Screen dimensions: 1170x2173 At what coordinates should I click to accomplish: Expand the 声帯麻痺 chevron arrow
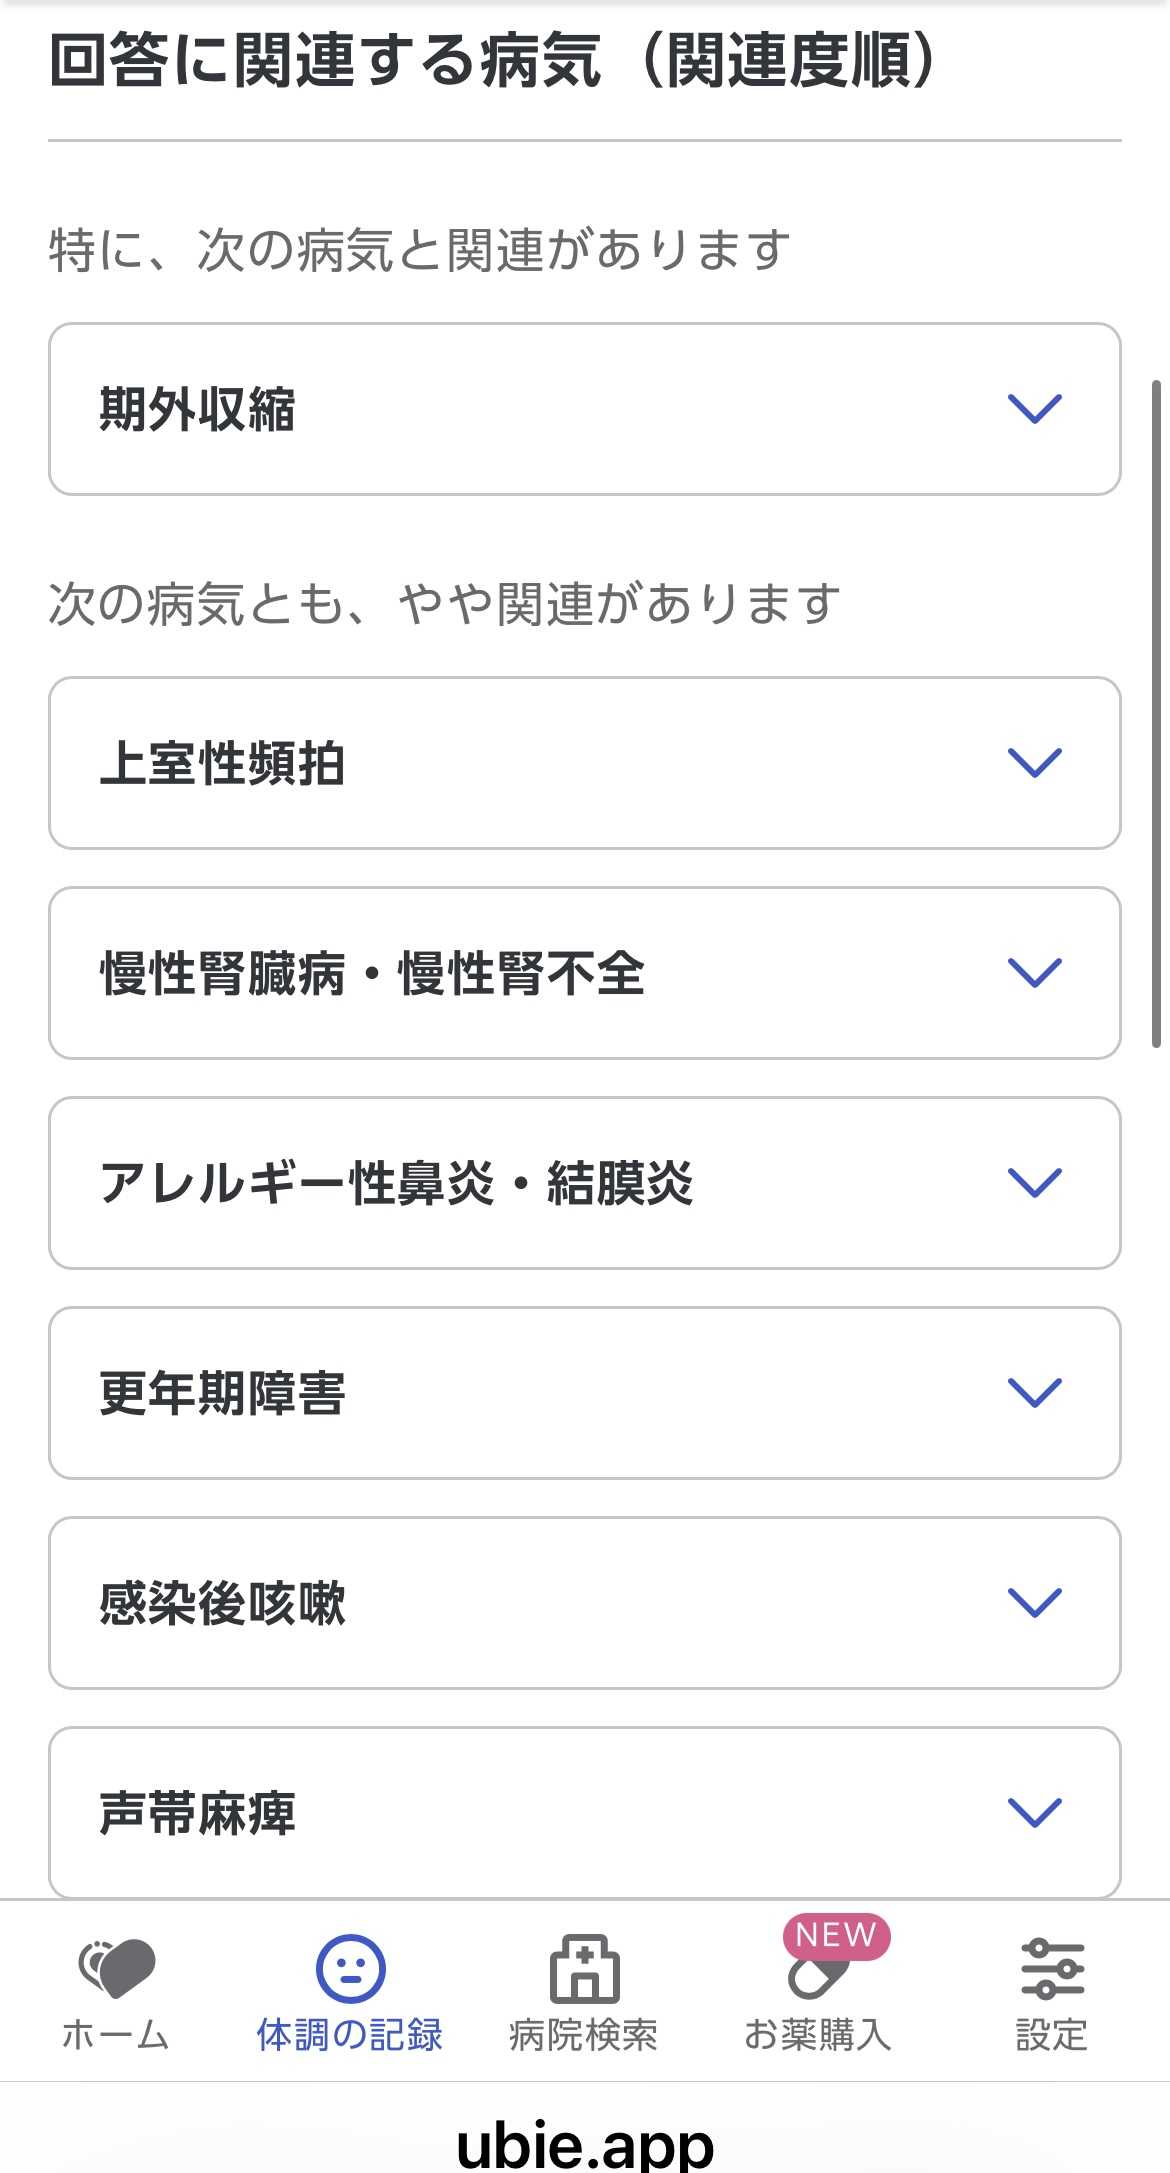(x=1034, y=1812)
